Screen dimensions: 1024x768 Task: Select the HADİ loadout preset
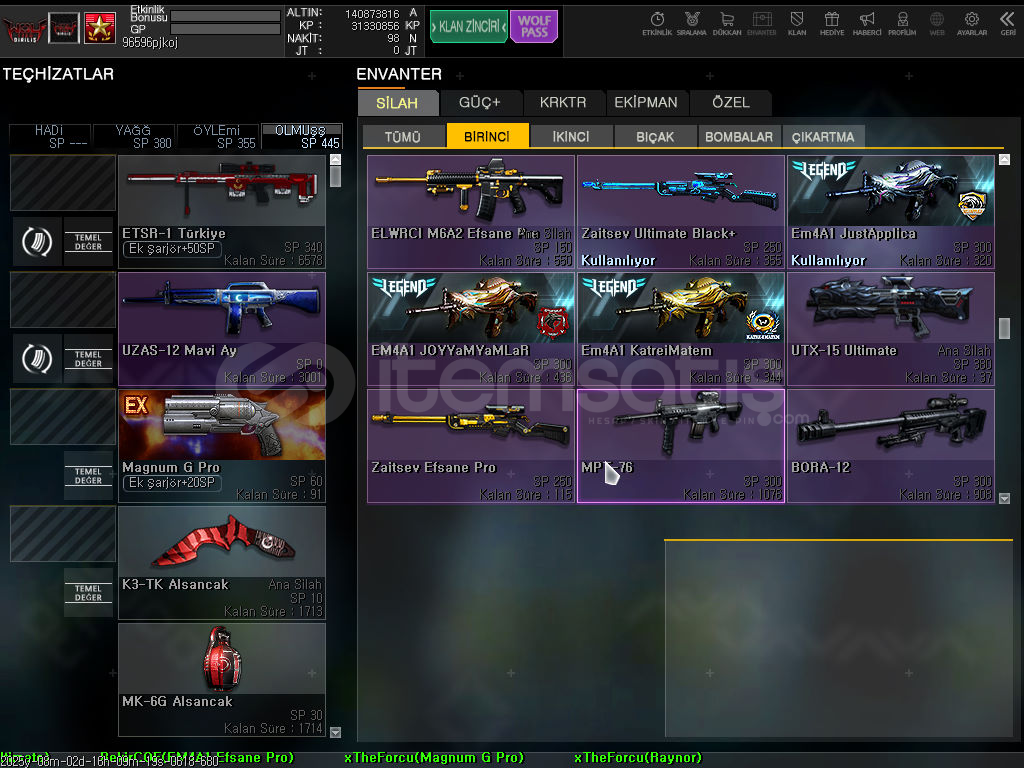[50, 136]
